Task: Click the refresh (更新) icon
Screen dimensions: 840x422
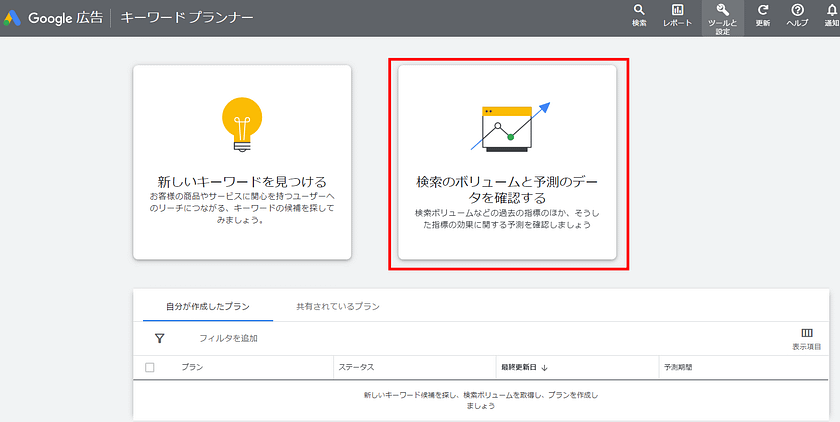Action: [763, 14]
